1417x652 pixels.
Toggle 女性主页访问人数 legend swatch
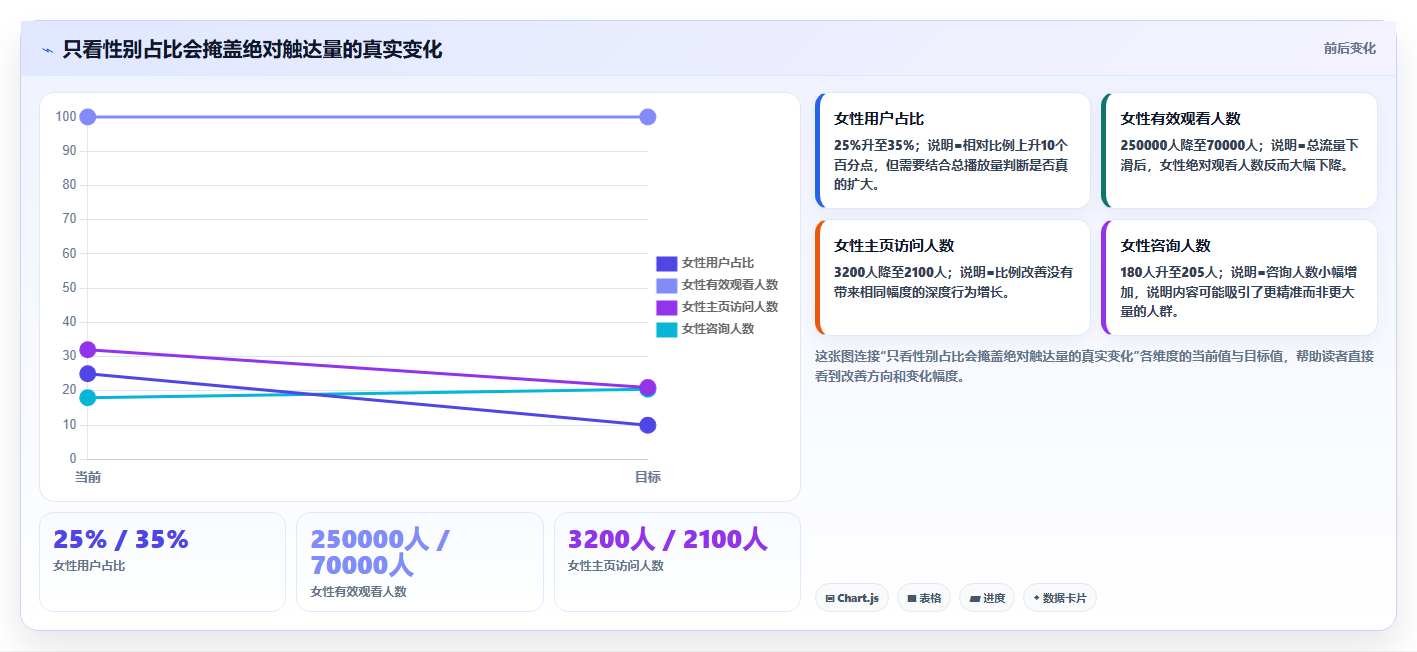pos(666,308)
